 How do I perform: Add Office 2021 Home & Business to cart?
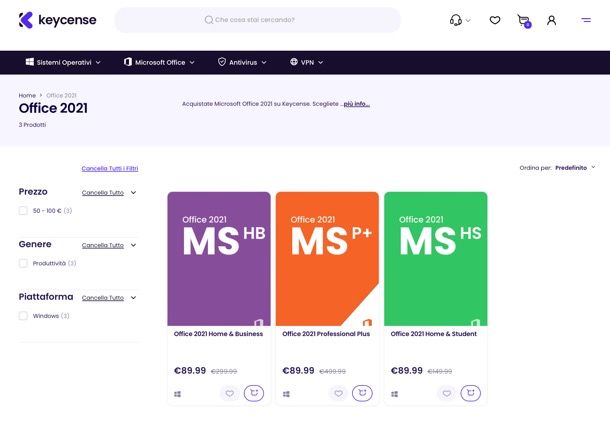(254, 393)
